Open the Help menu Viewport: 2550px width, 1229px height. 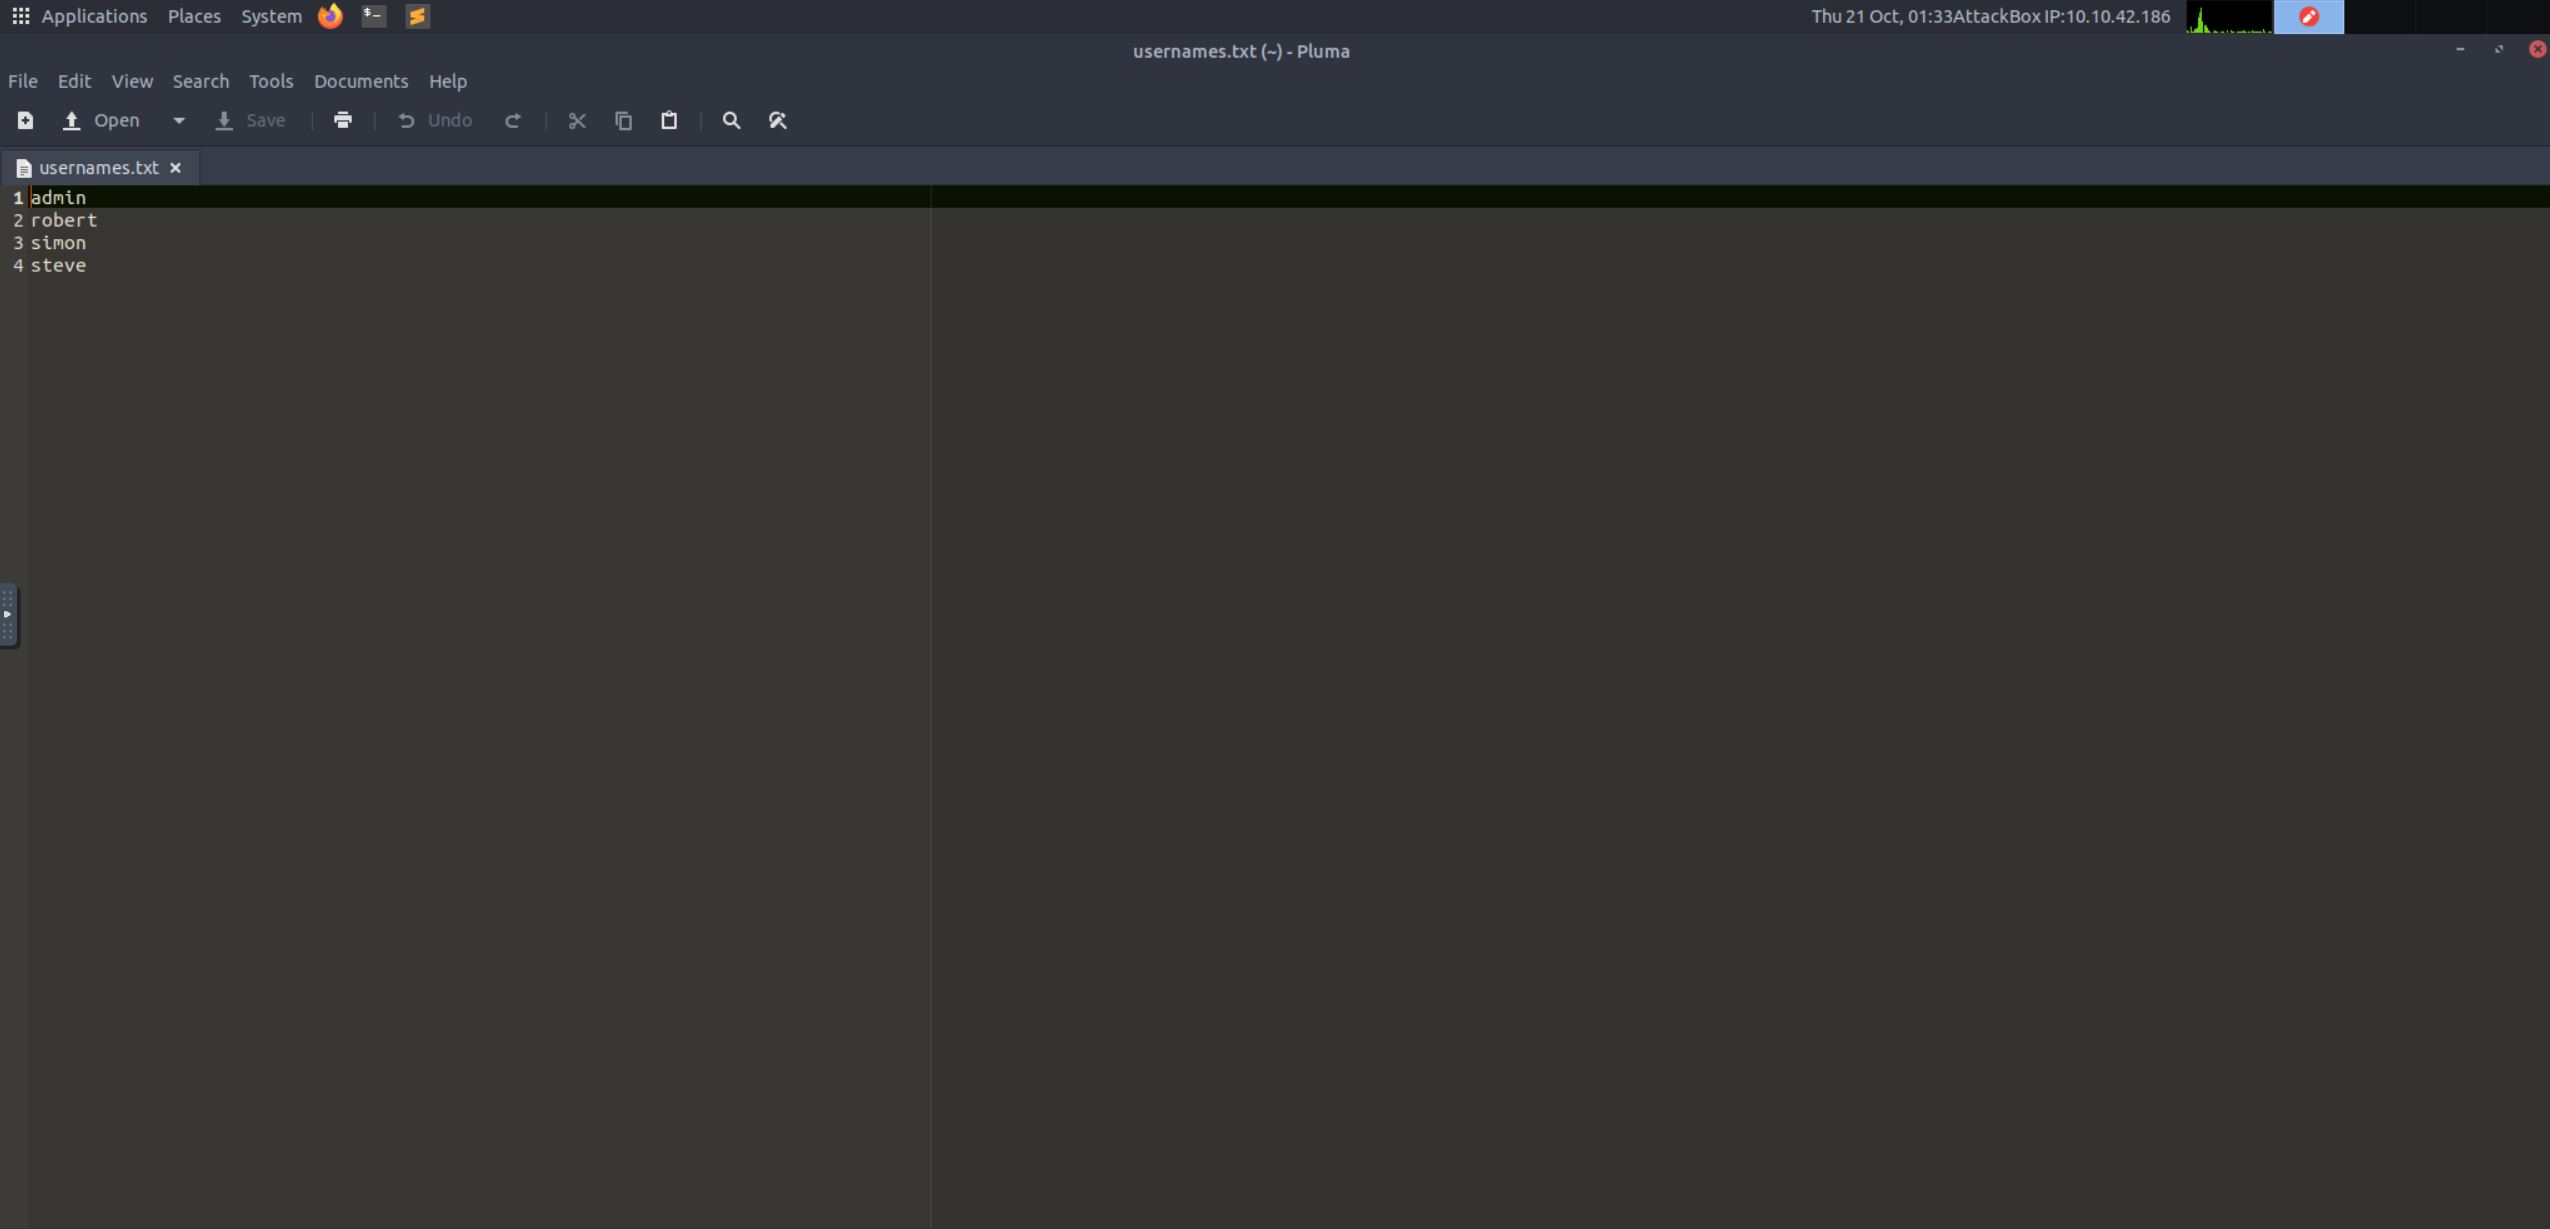[448, 81]
